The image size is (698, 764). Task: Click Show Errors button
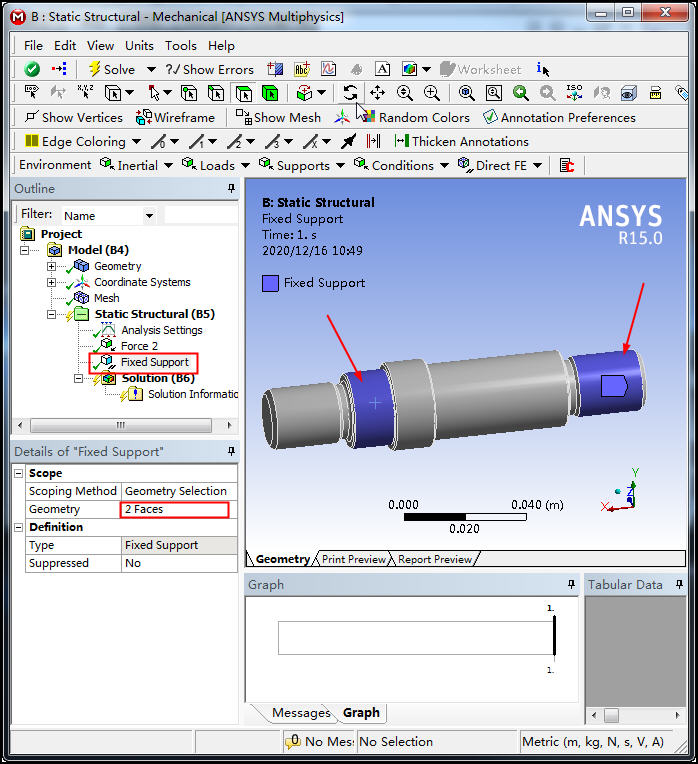coord(209,69)
